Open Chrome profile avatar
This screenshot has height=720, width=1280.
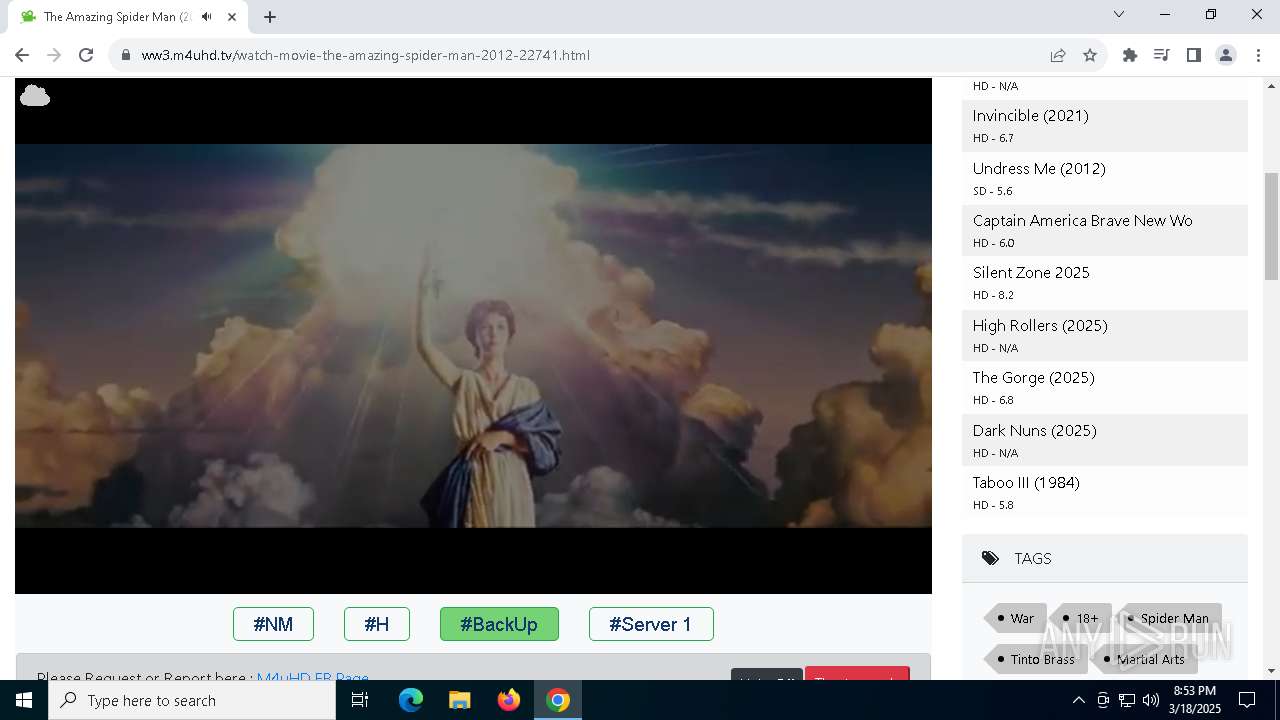pos(1226,55)
